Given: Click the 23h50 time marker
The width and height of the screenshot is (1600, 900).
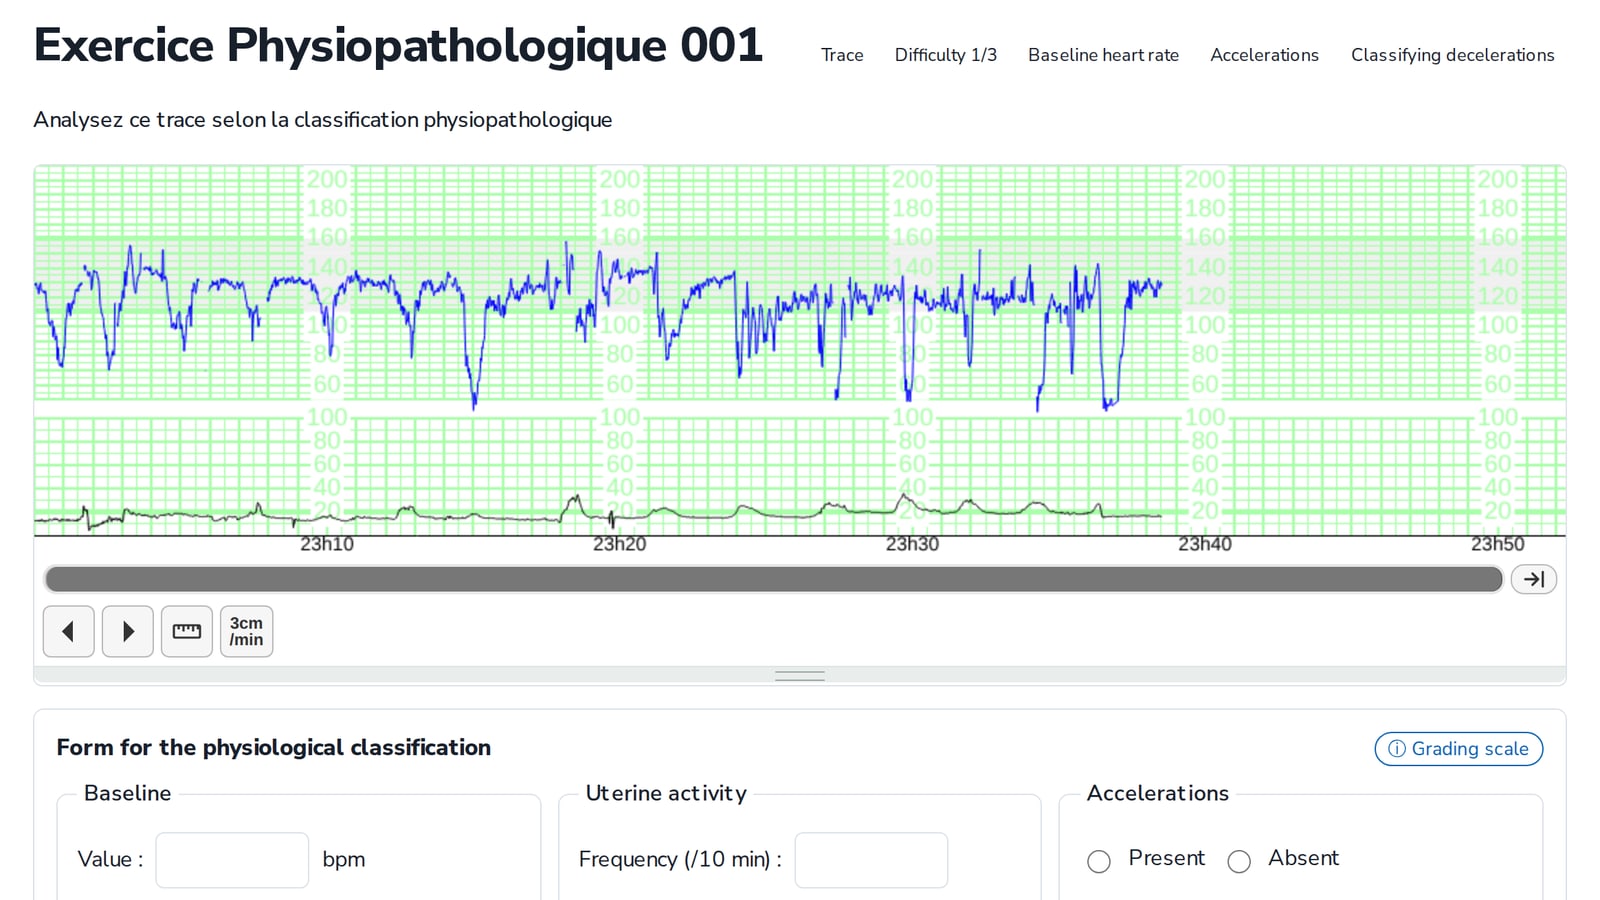Looking at the screenshot, I should coord(1497,544).
